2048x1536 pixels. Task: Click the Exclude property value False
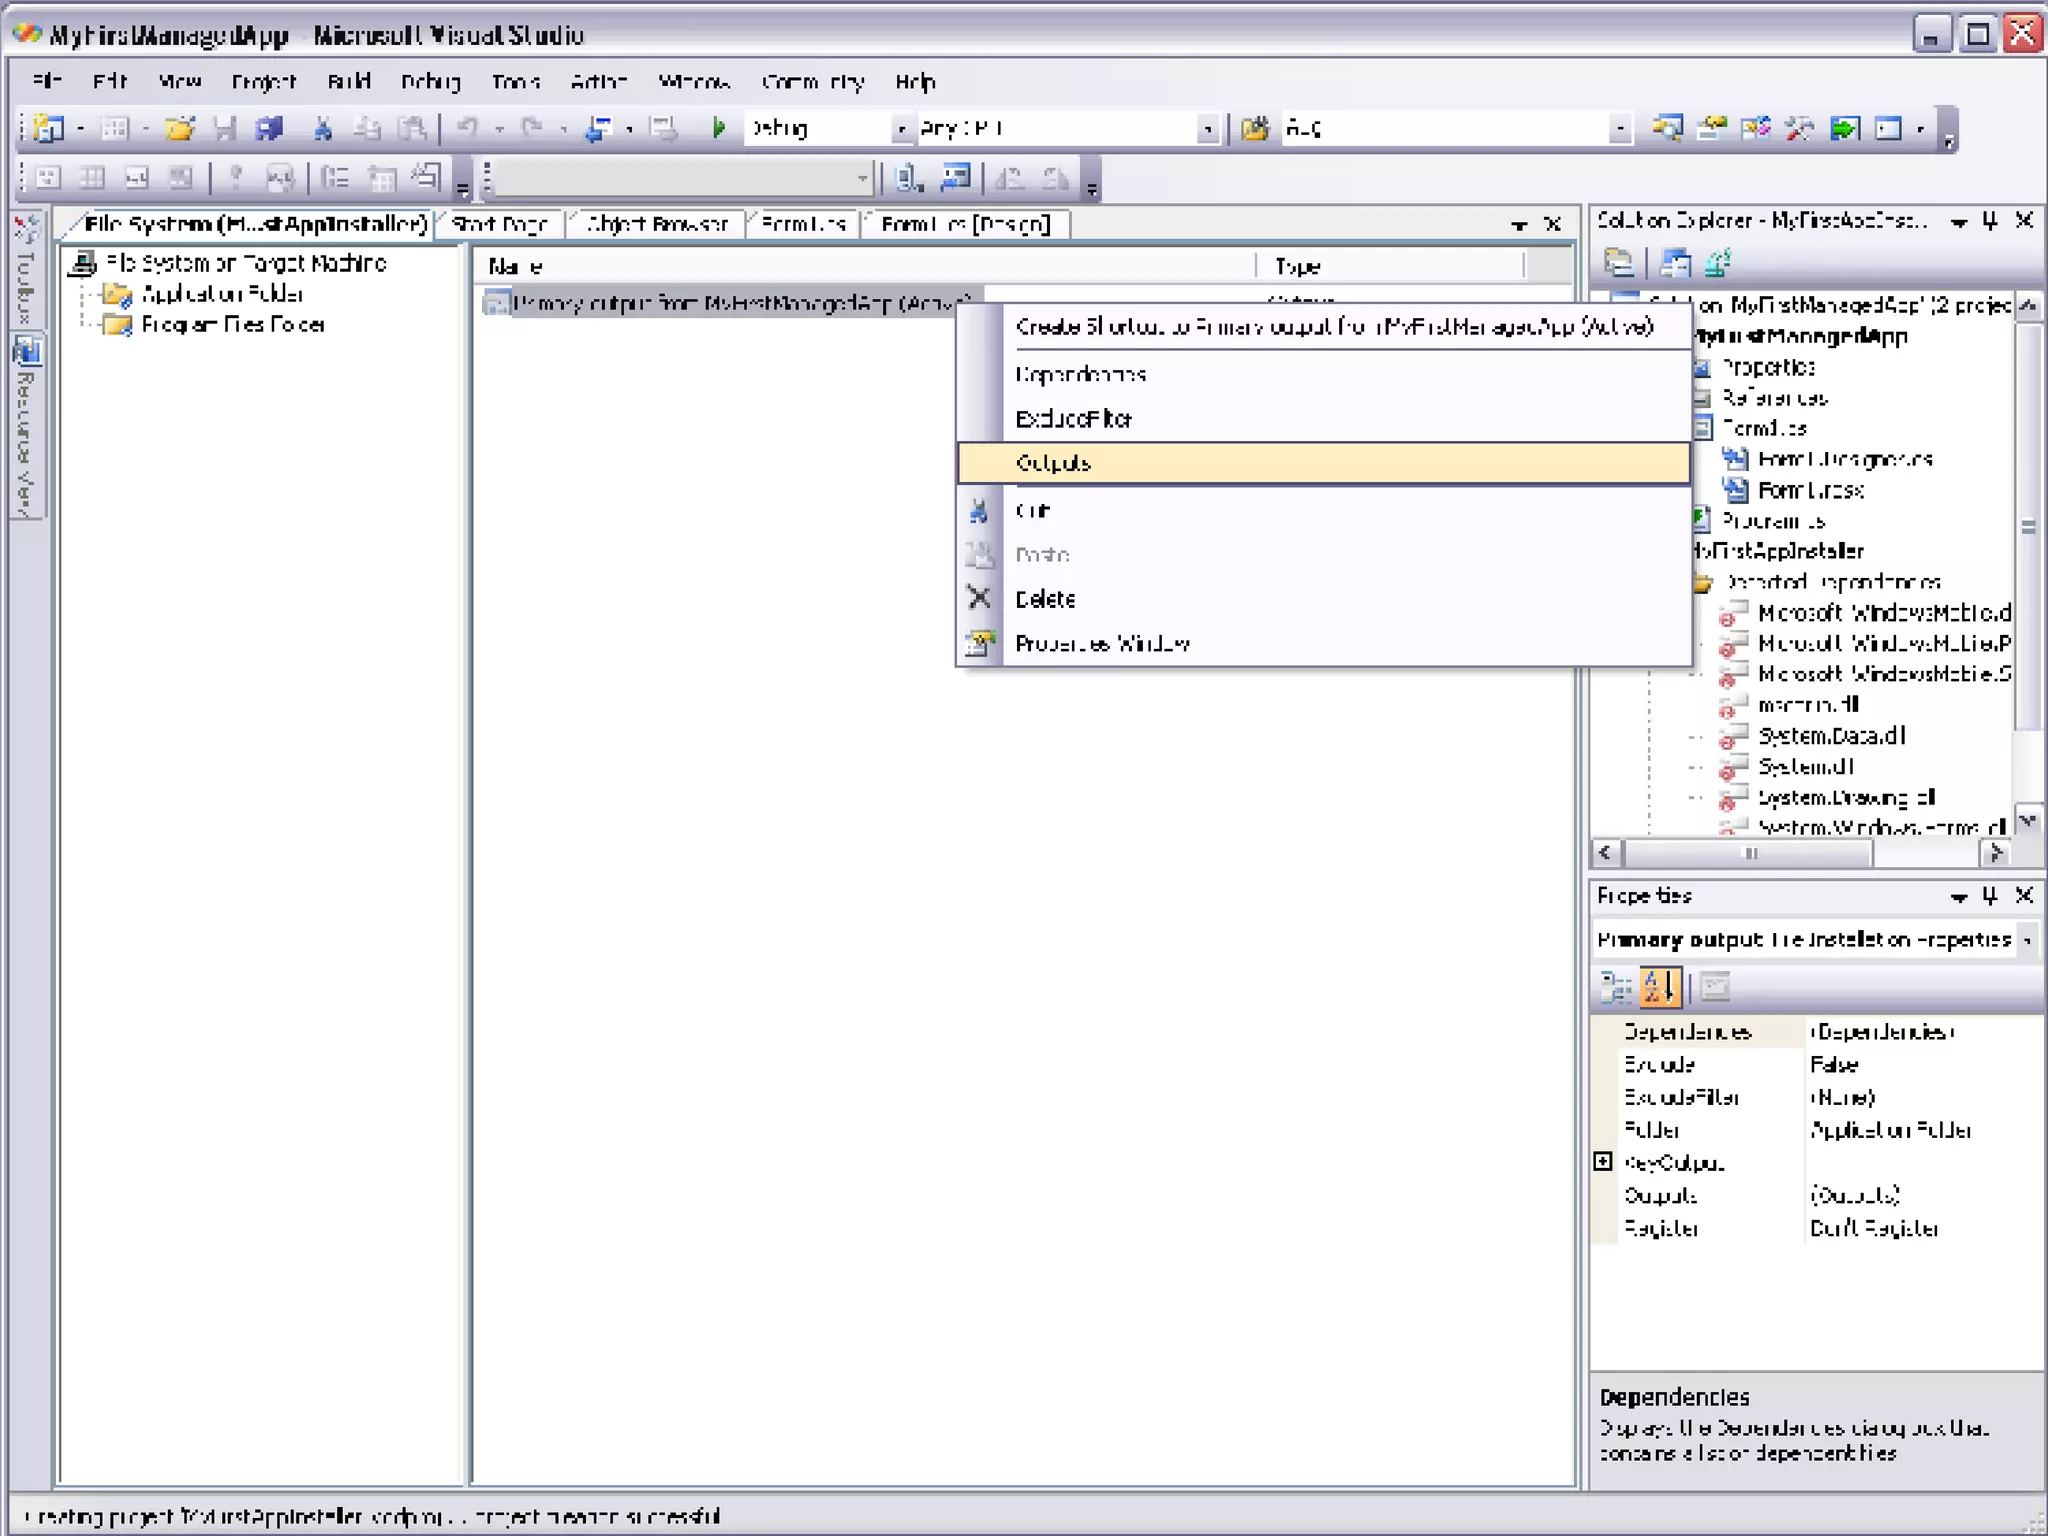coord(1834,1065)
